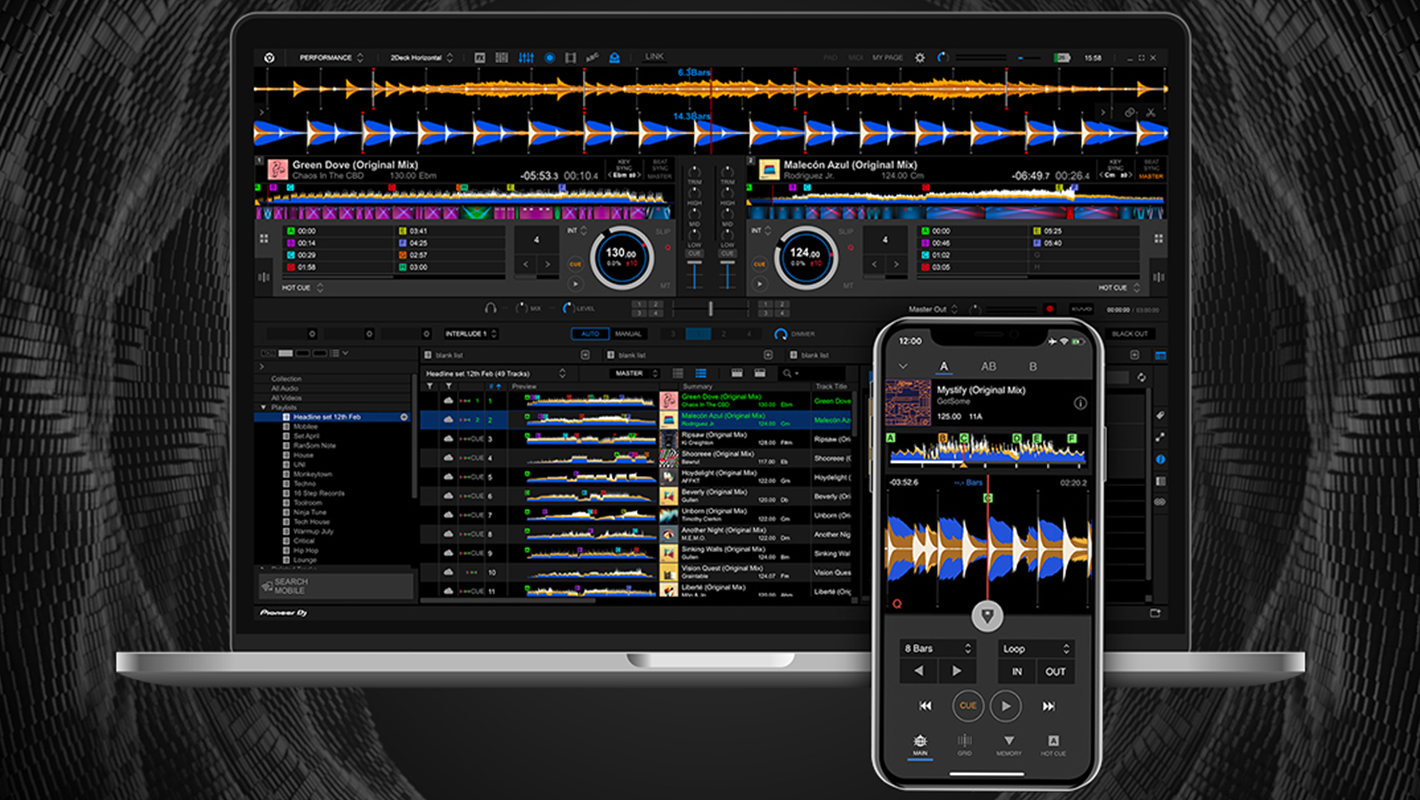Screen dimensions: 1420x800
Task: Toggle the AUTO transition mode
Action: point(589,334)
